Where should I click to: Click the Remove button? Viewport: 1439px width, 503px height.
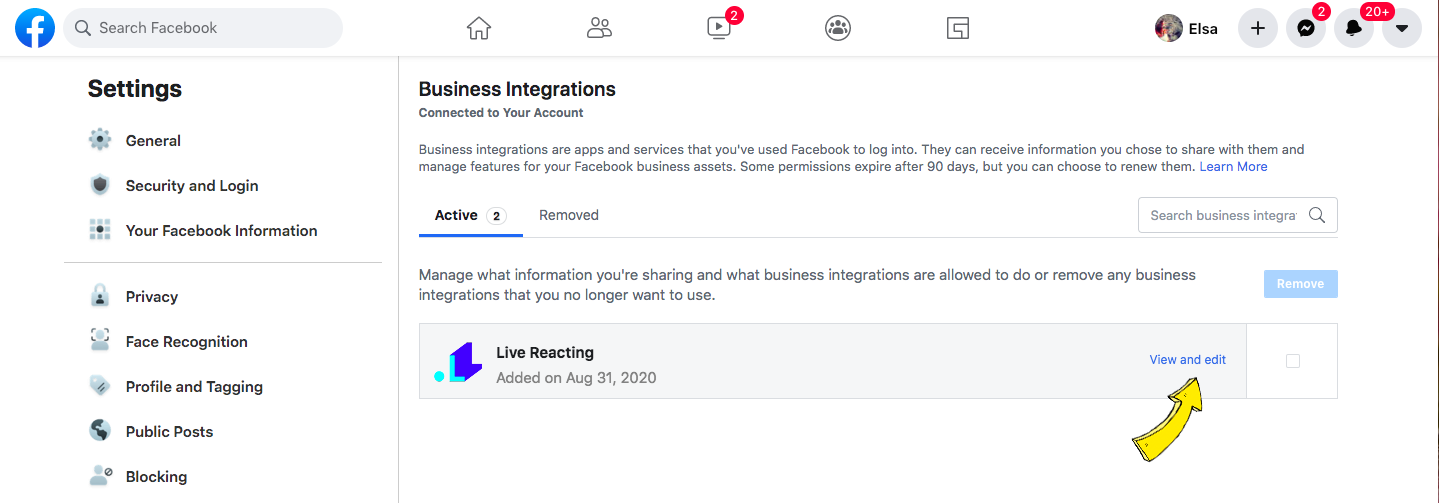click(1300, 284)
